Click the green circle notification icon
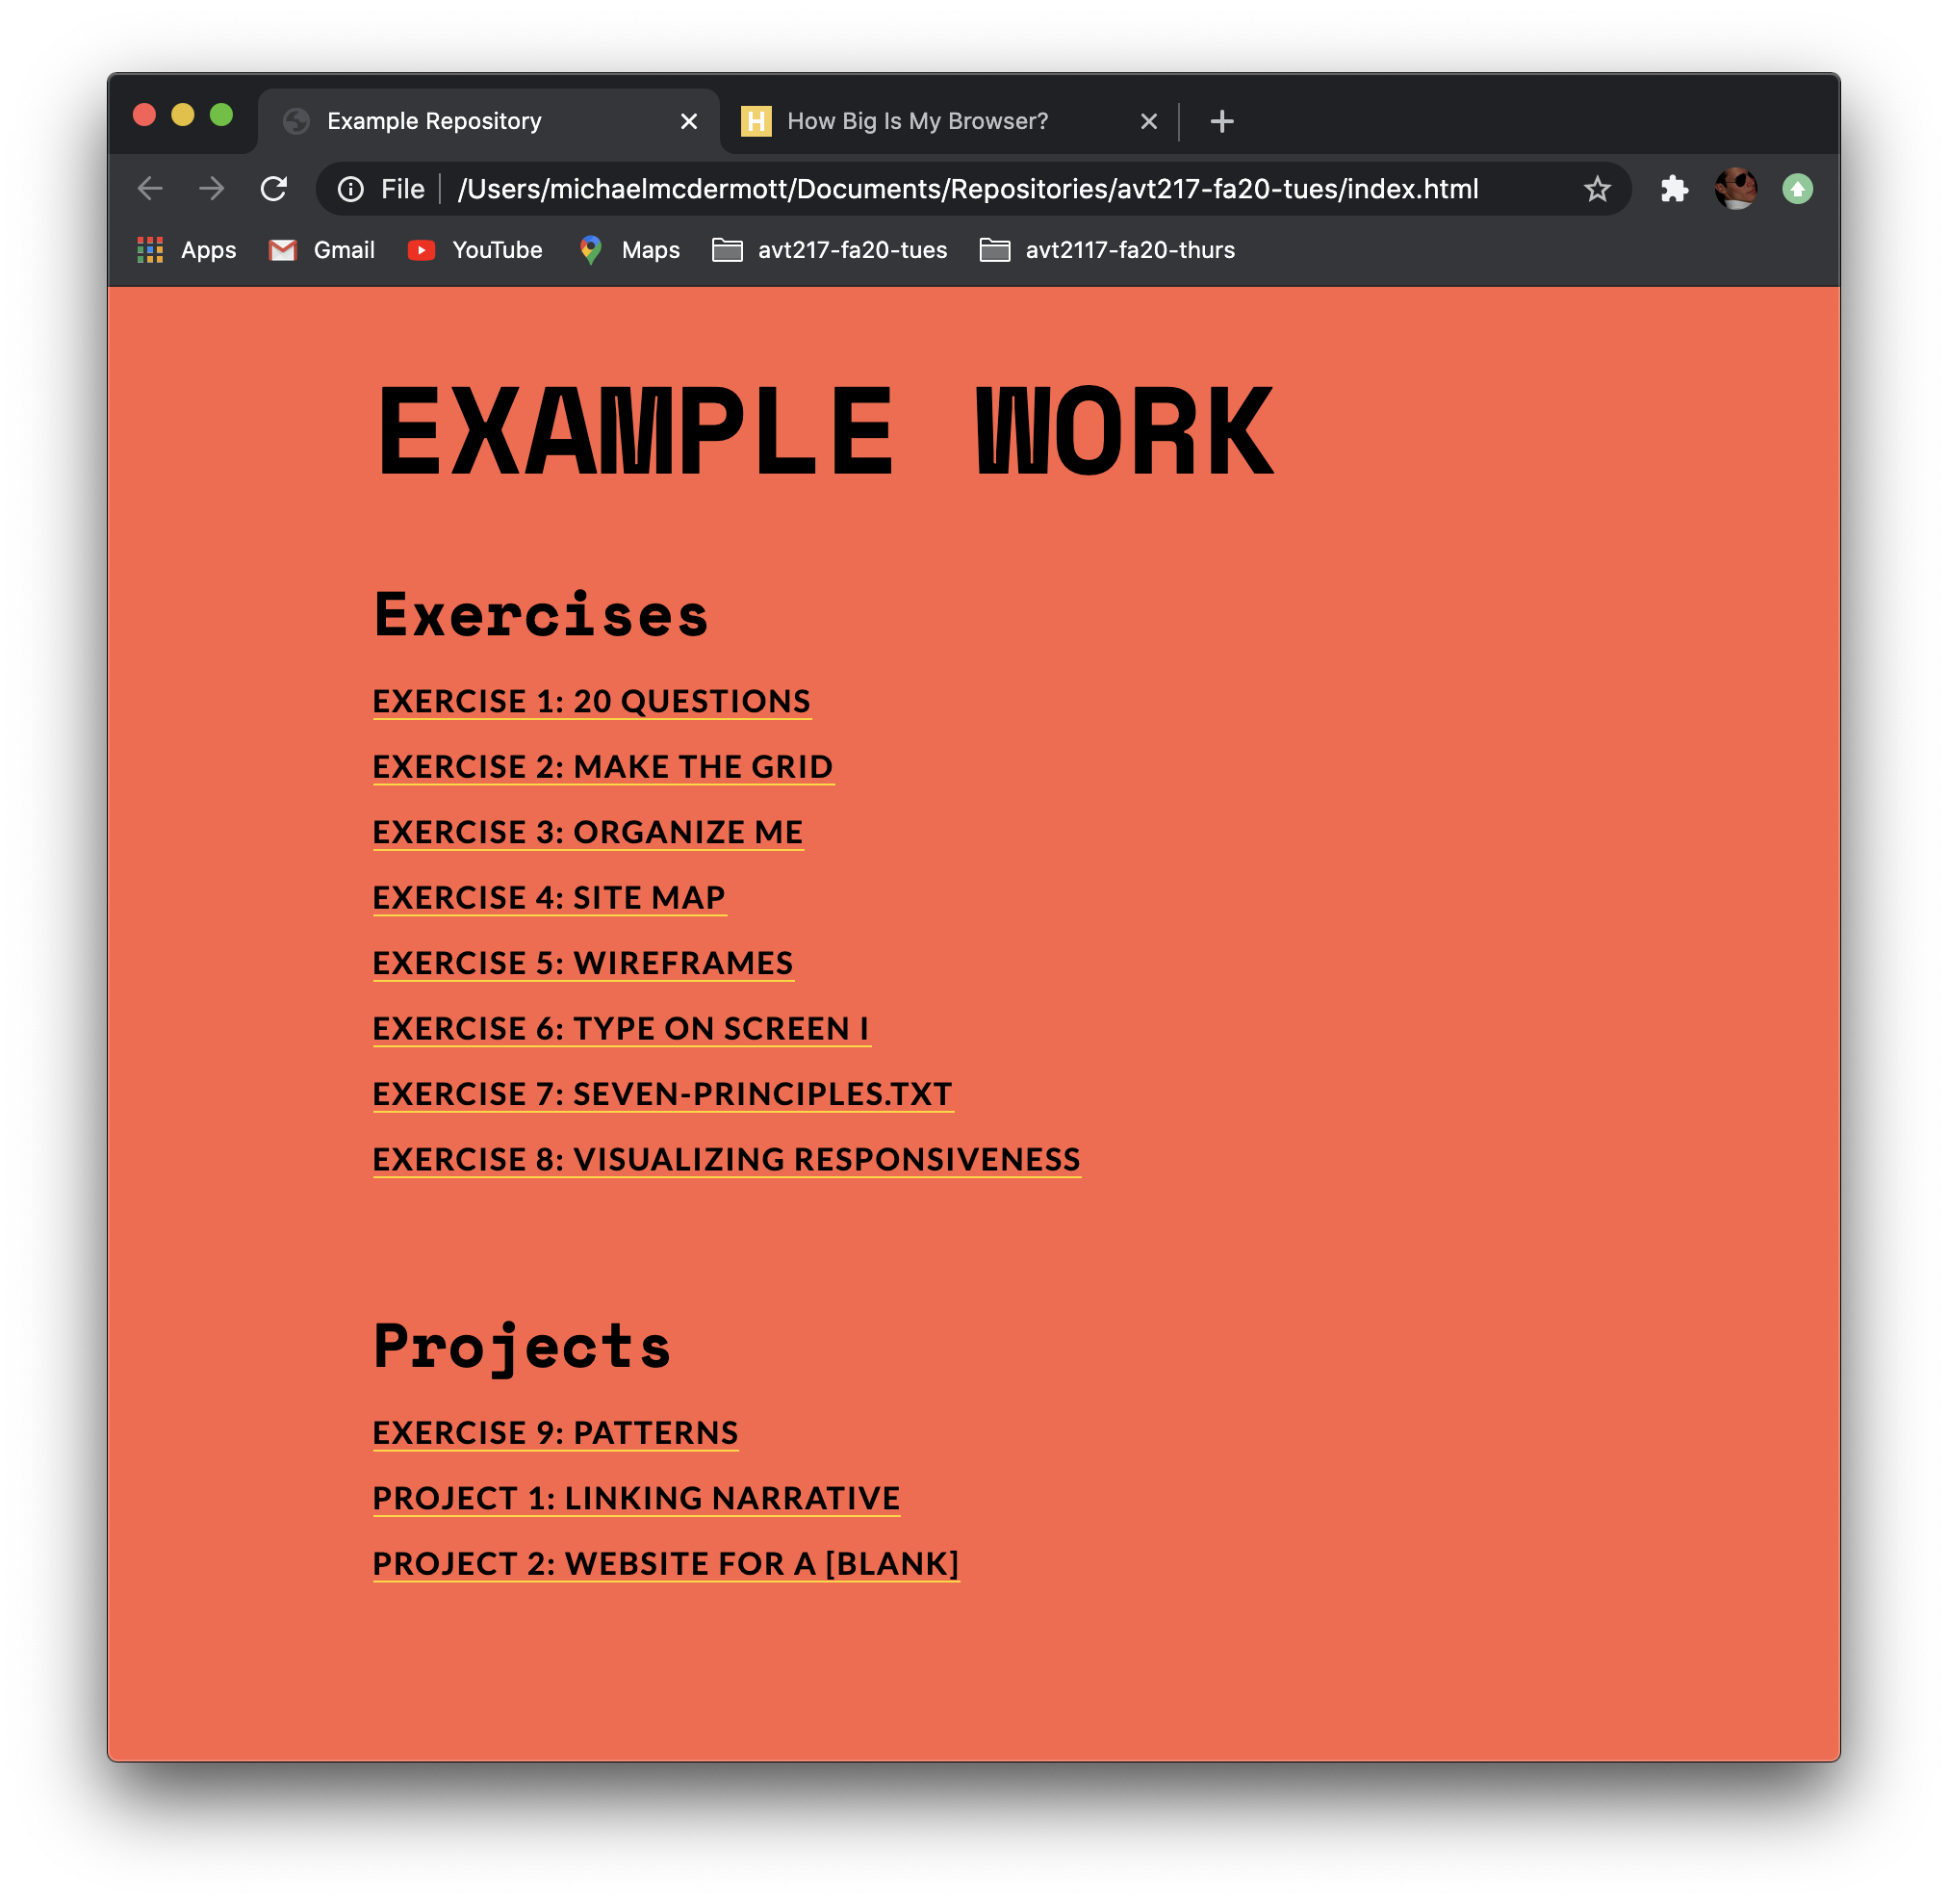The image size is (1948, 1904). coord(1802,189)
